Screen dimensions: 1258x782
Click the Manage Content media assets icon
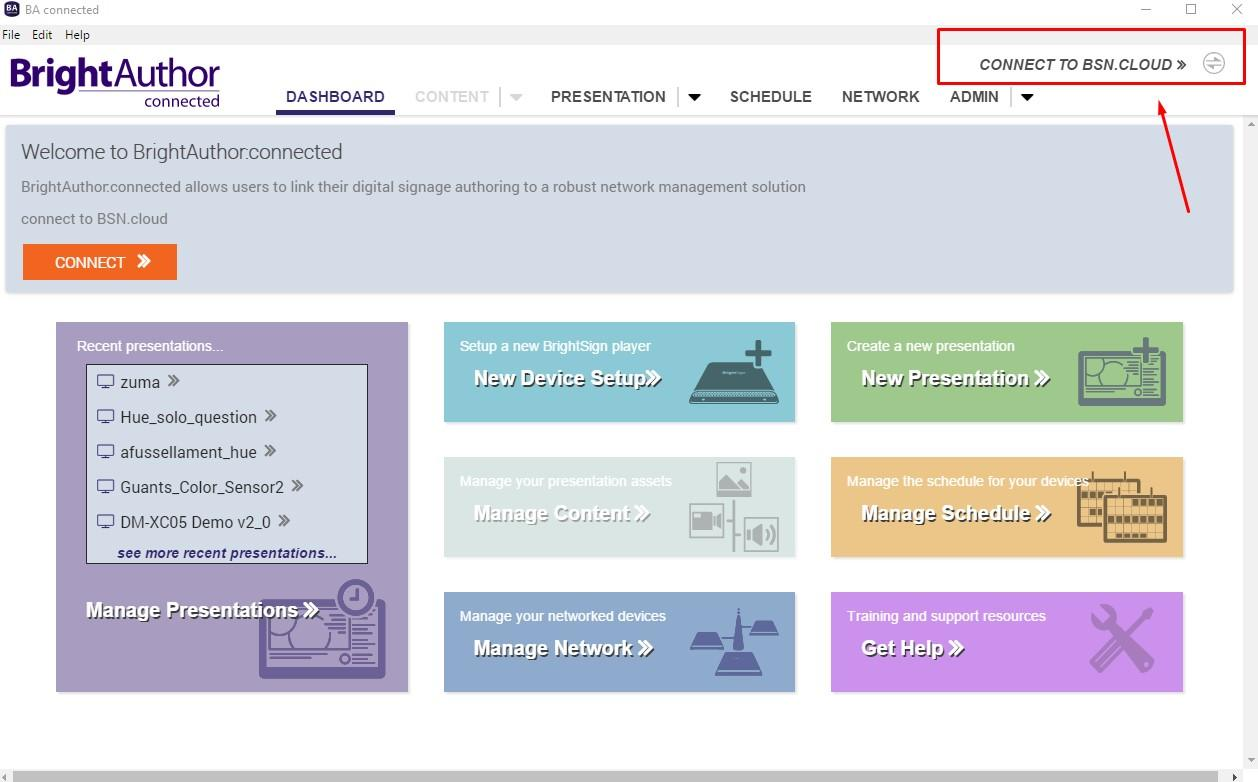click(x=735, y=507)
